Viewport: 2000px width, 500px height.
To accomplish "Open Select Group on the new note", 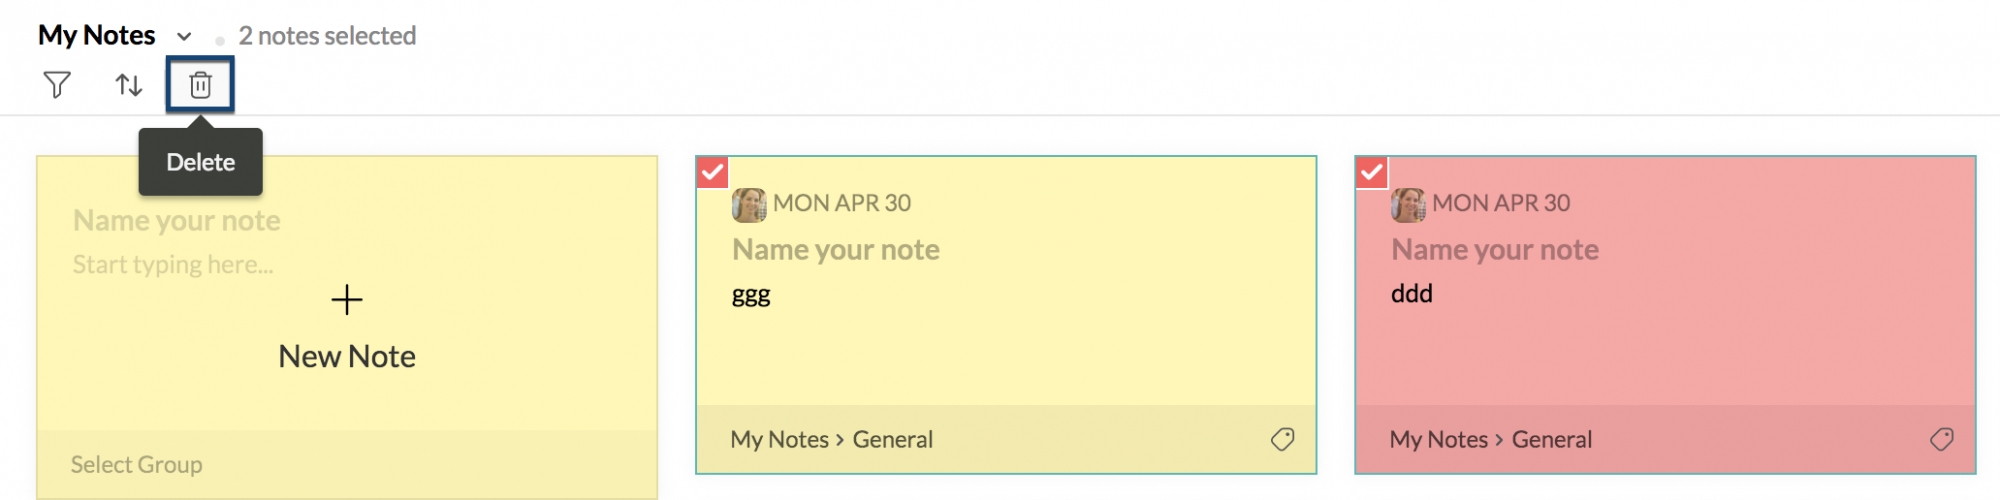I will click(136, 465).
